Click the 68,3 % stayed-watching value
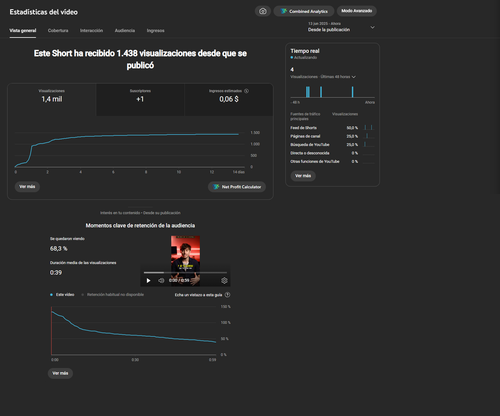 click(59, 249)
